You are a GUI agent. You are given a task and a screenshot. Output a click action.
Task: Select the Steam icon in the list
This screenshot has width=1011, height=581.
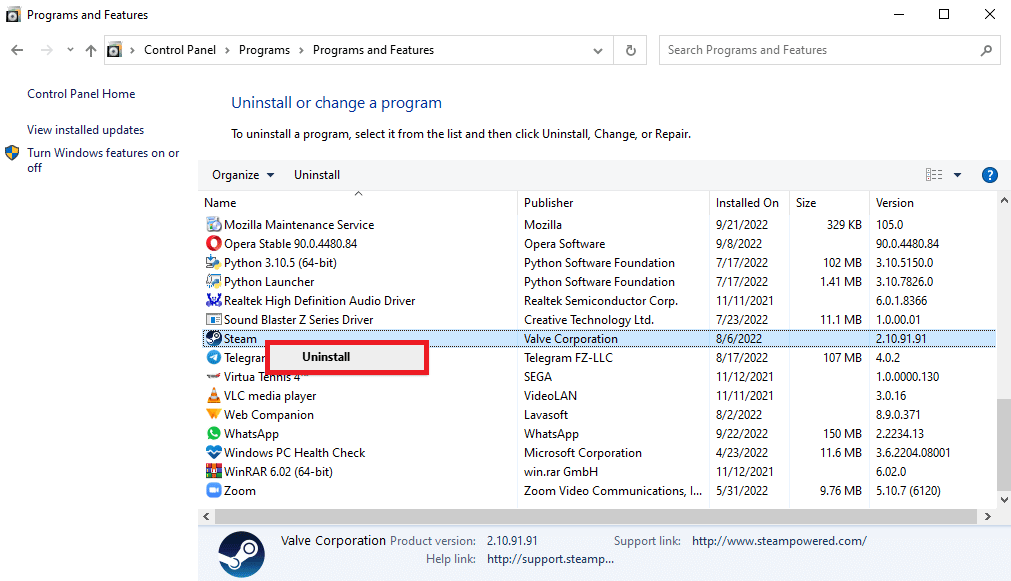(x=214, y=338)
